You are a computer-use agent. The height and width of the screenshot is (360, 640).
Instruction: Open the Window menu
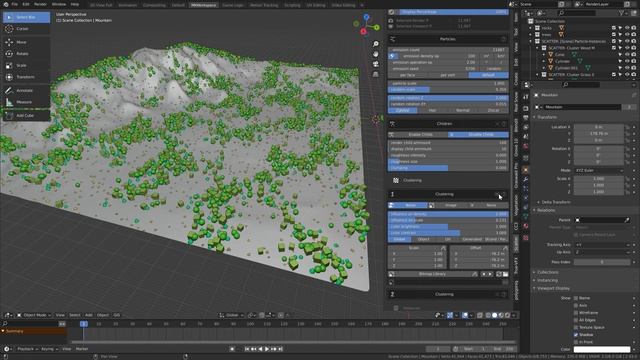[59, 4]
